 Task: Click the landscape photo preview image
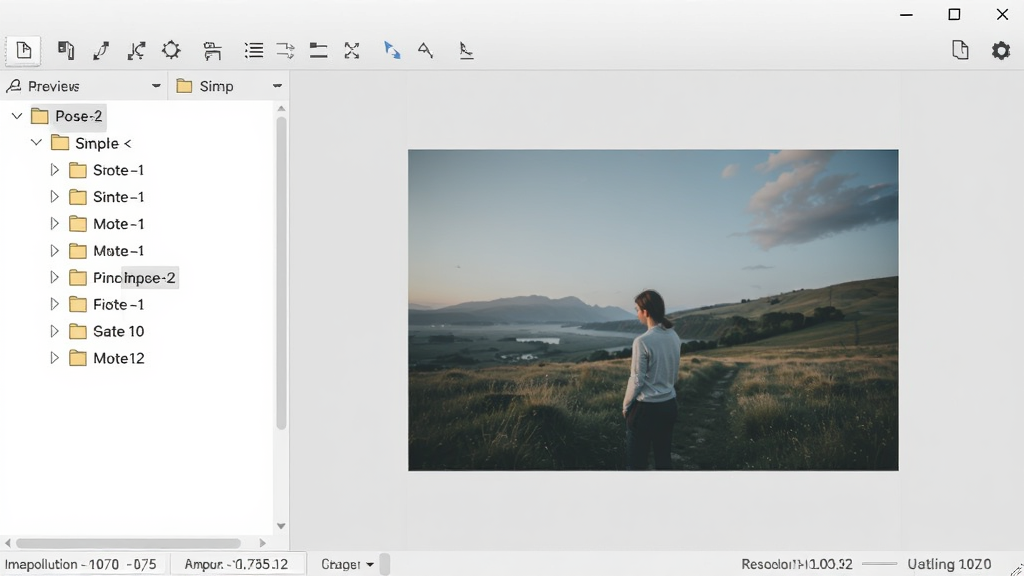[653, 310]
